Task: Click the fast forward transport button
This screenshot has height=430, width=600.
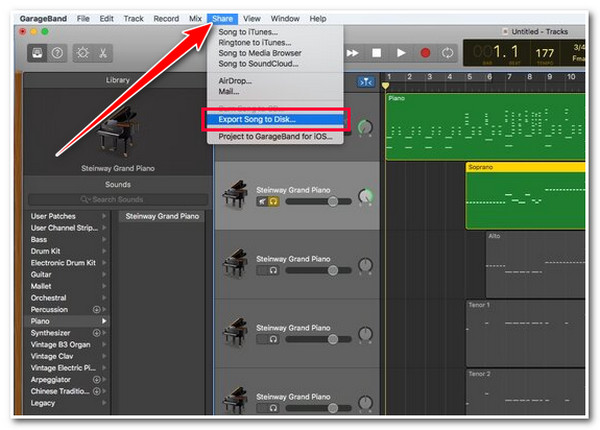Action: pyautogui.click(x=352, y=53)
